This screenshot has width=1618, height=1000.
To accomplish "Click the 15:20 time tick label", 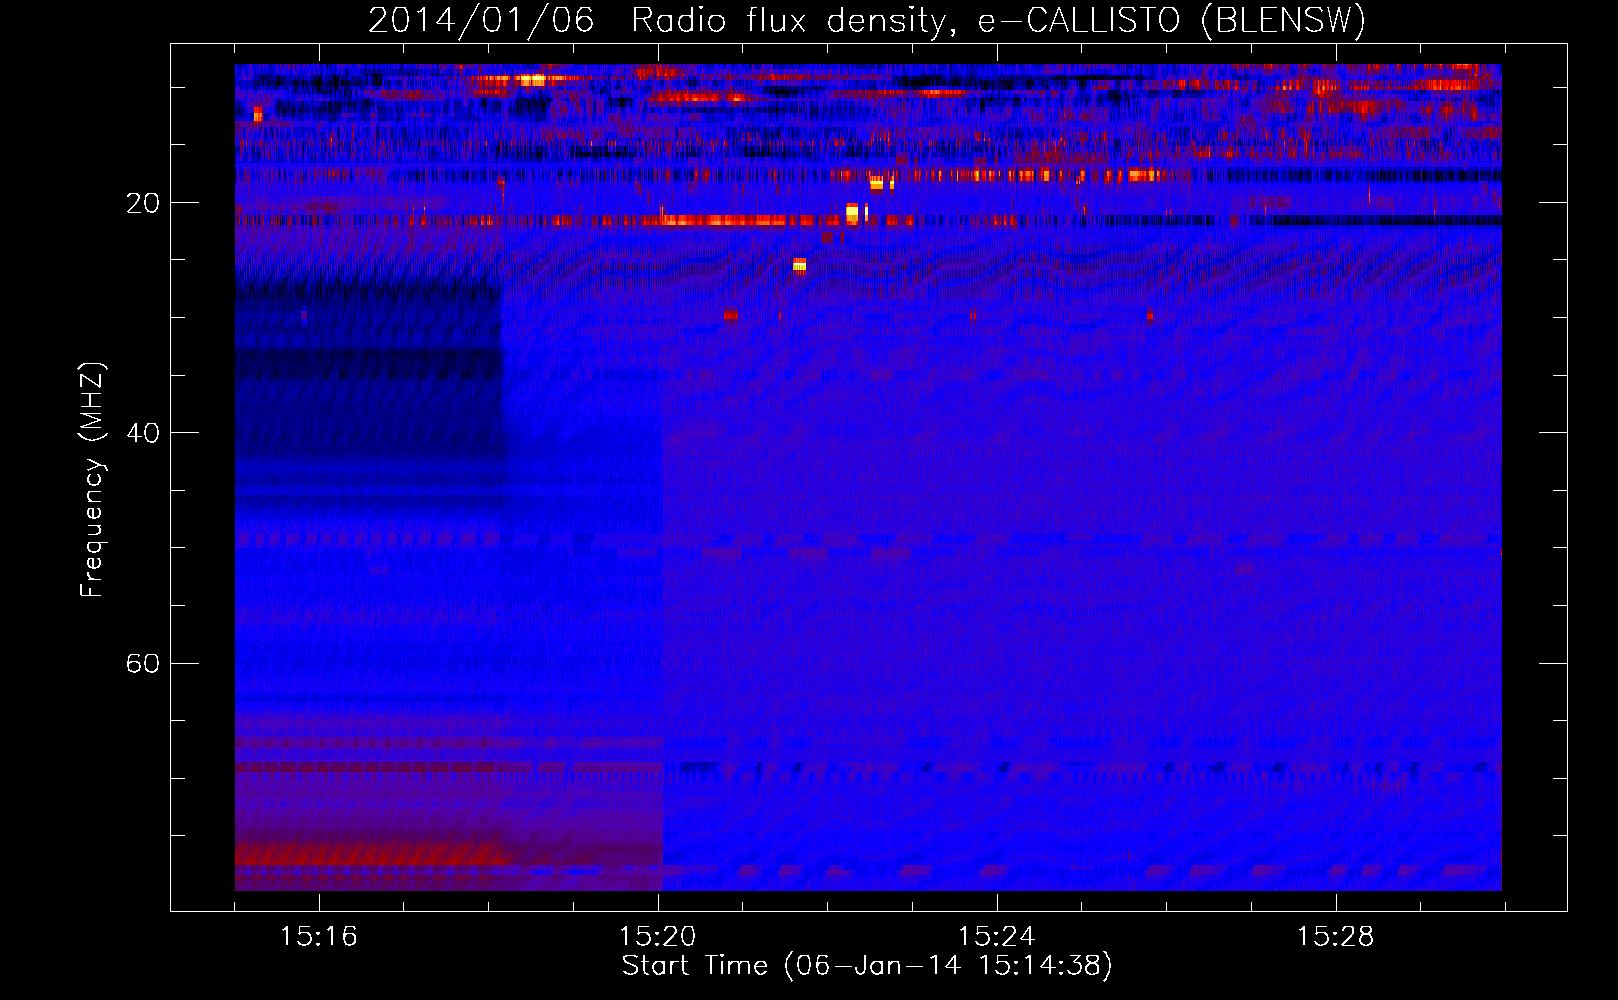I will click(x=657, y=937).
